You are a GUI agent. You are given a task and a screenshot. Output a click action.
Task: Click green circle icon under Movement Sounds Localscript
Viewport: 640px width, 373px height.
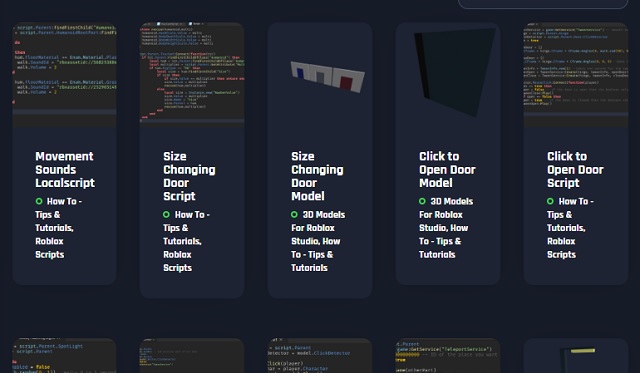(x=39, y=201)
